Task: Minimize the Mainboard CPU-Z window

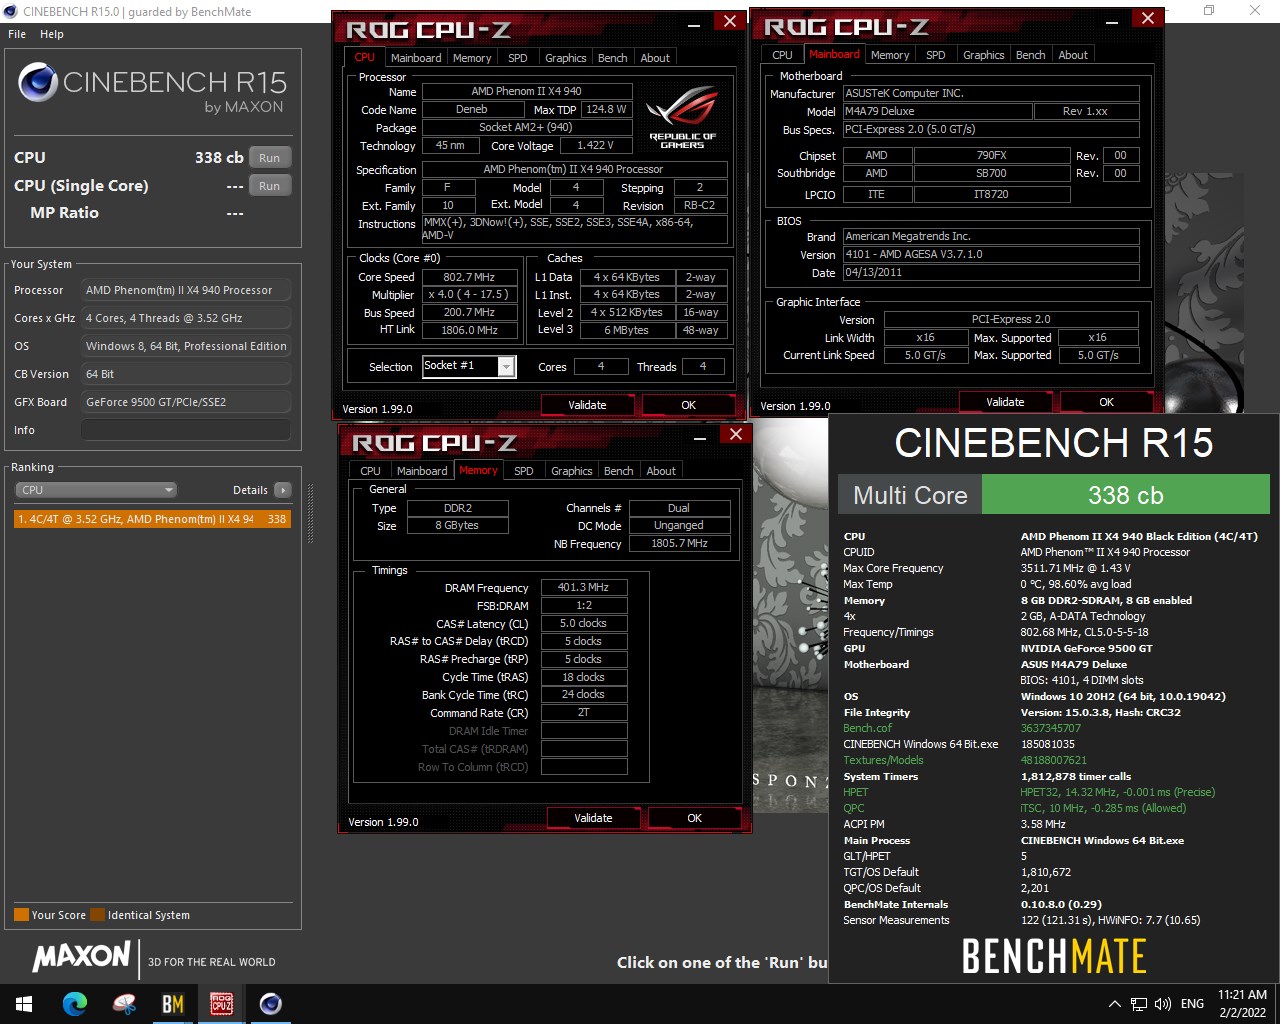Action: 1112,20
